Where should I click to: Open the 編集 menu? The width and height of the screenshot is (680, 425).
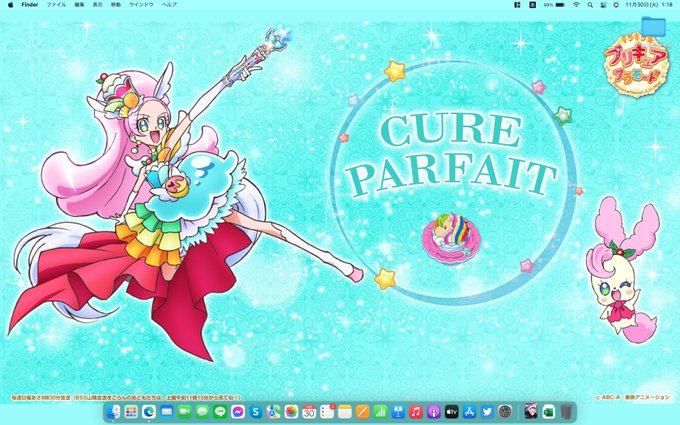point(79,5)
